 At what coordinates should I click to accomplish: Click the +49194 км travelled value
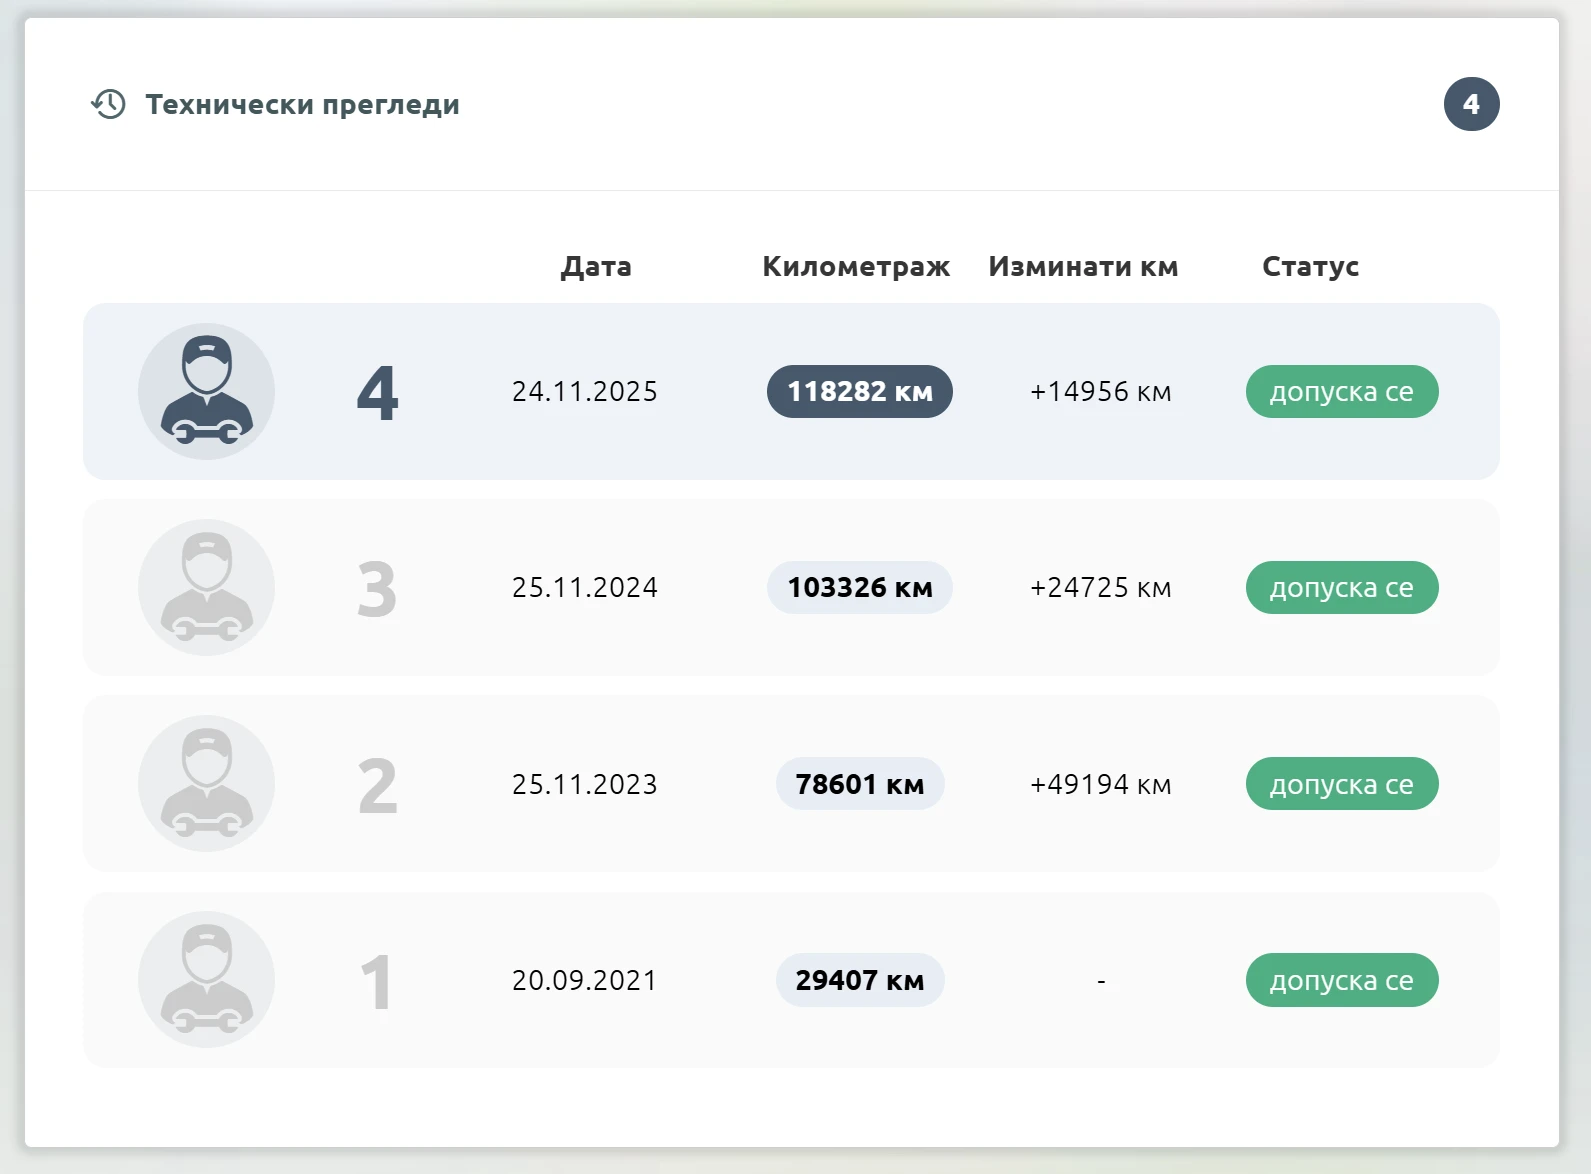click(x=1101, y=784)
